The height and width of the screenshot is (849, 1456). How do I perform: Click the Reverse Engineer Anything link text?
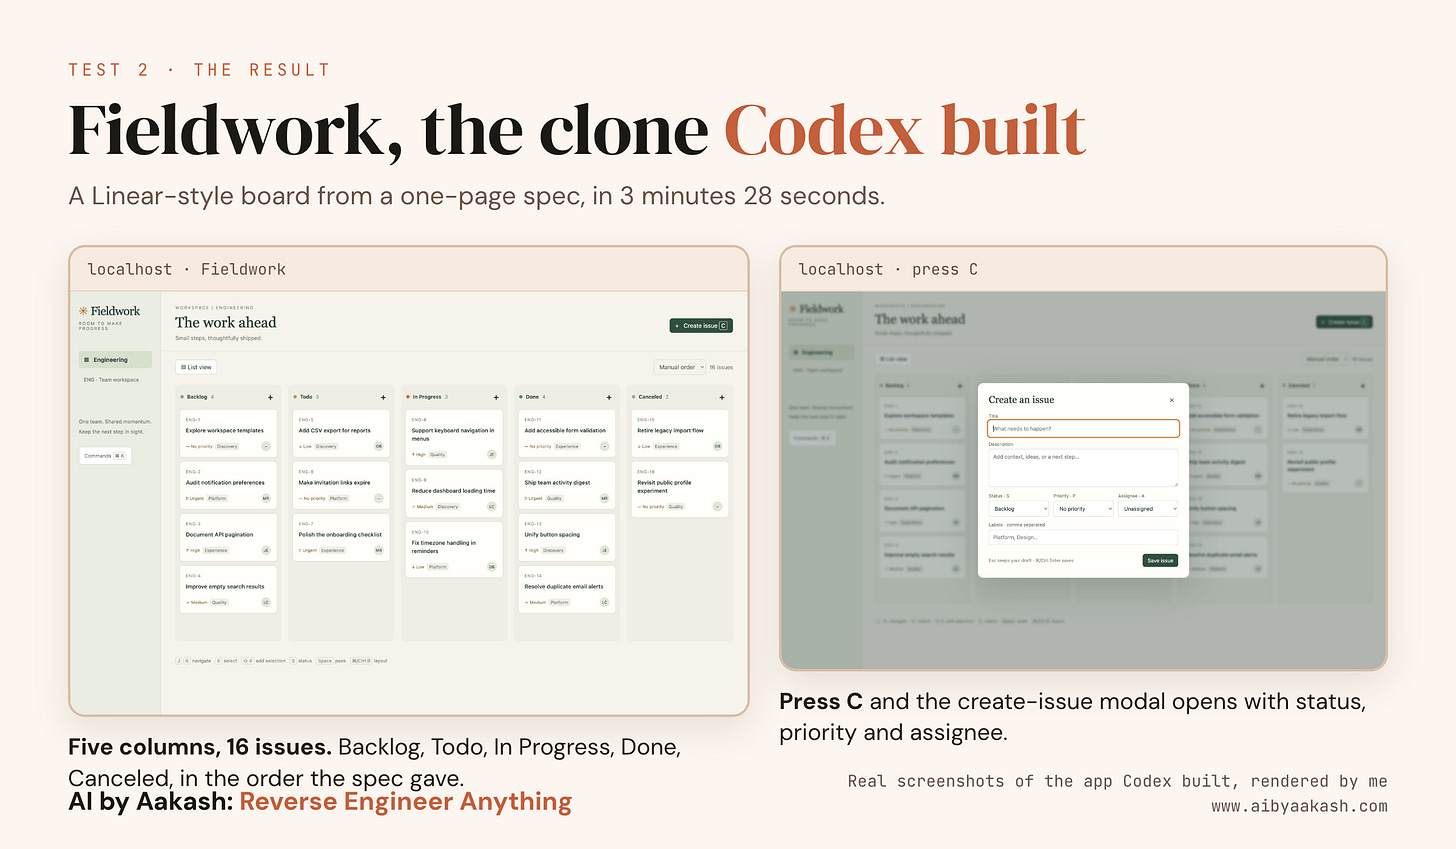click(x=405, y=802)
